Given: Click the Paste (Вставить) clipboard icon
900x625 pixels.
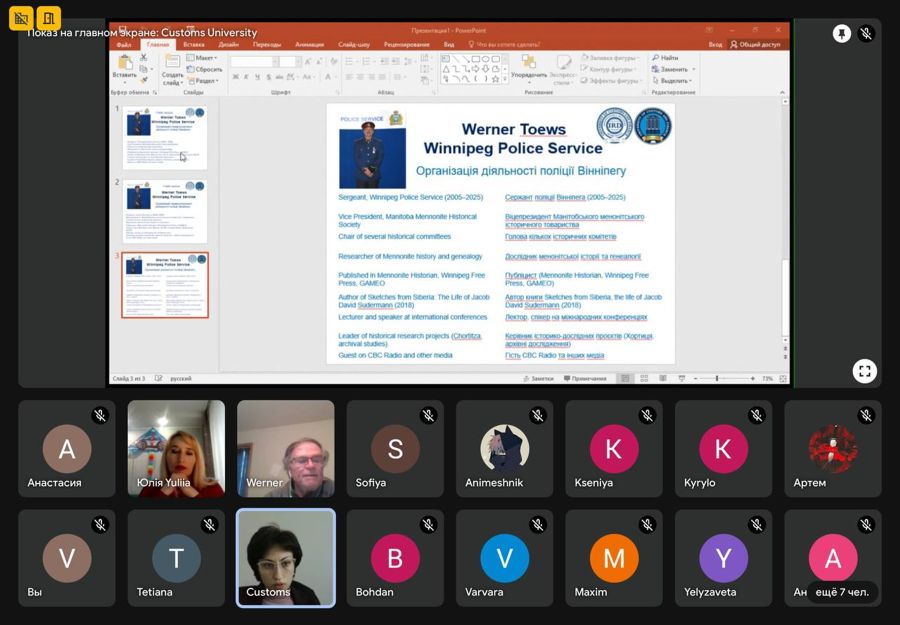Looking at the screenshot, I should (x=125, y=62).
